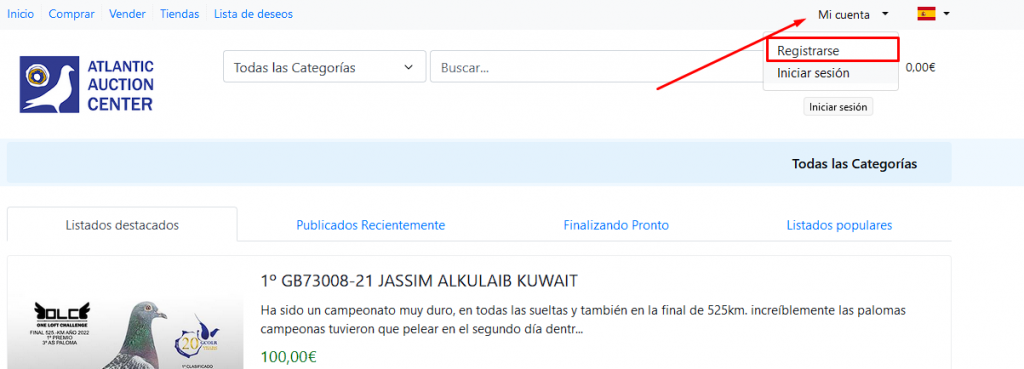
Task: Choose Iniciar sesión in the account dropdown
Action: click(813, 73)
